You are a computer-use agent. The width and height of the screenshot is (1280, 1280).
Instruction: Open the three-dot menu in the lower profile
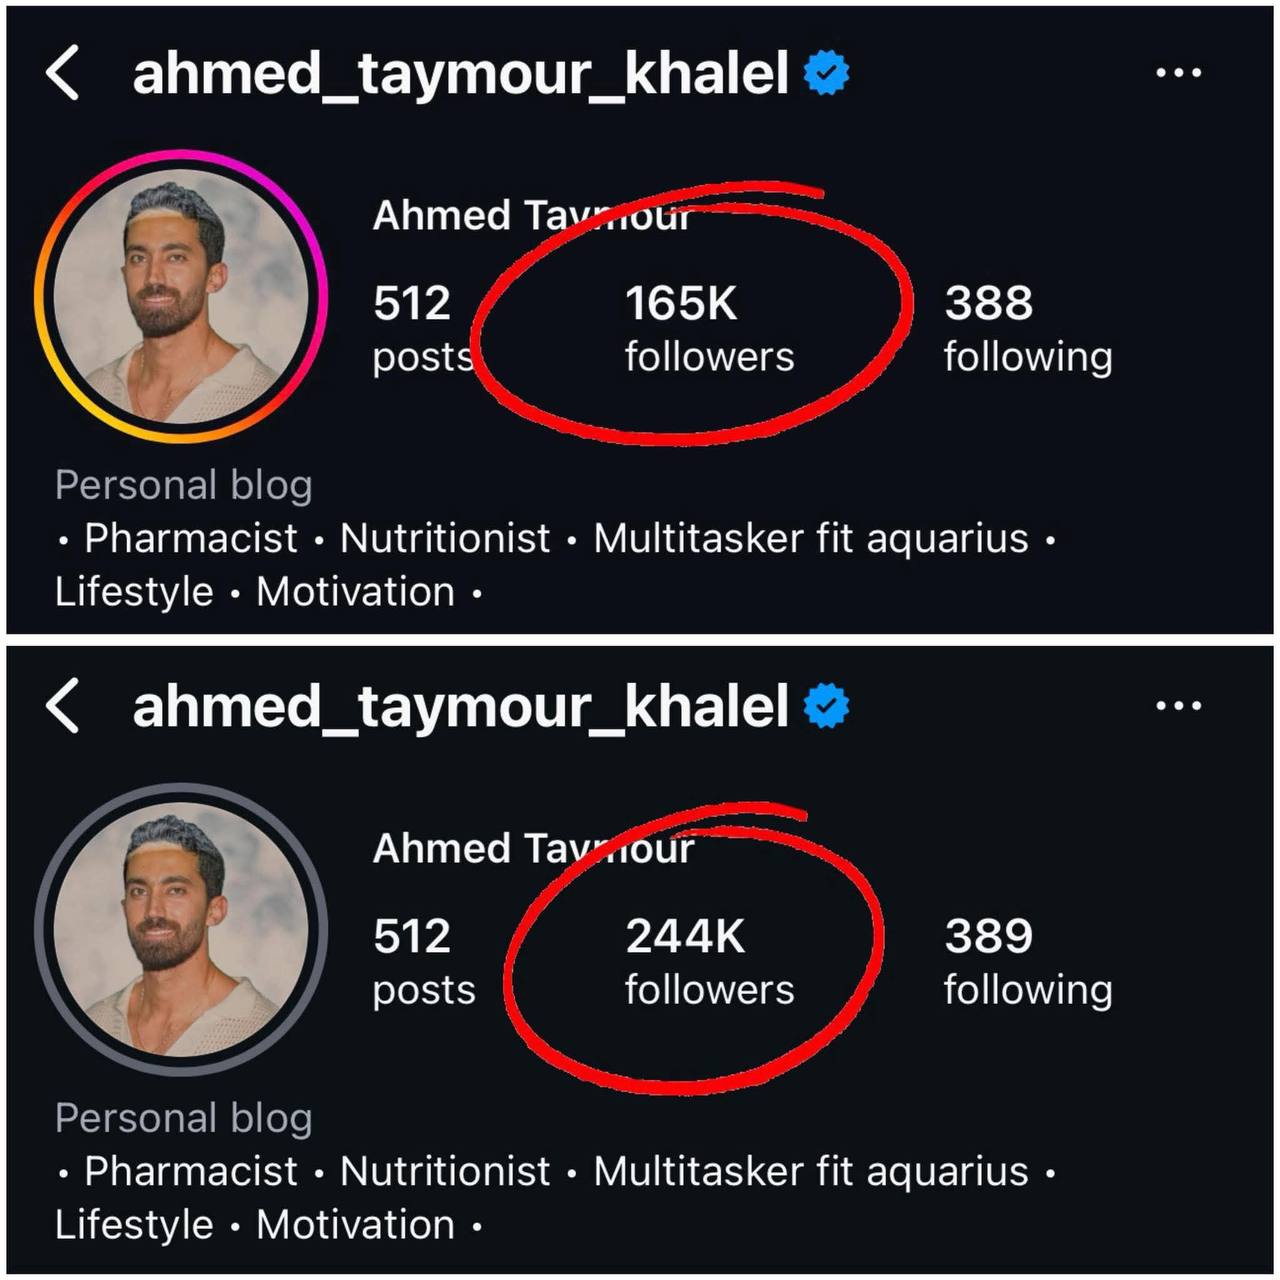coord(1178,706)
